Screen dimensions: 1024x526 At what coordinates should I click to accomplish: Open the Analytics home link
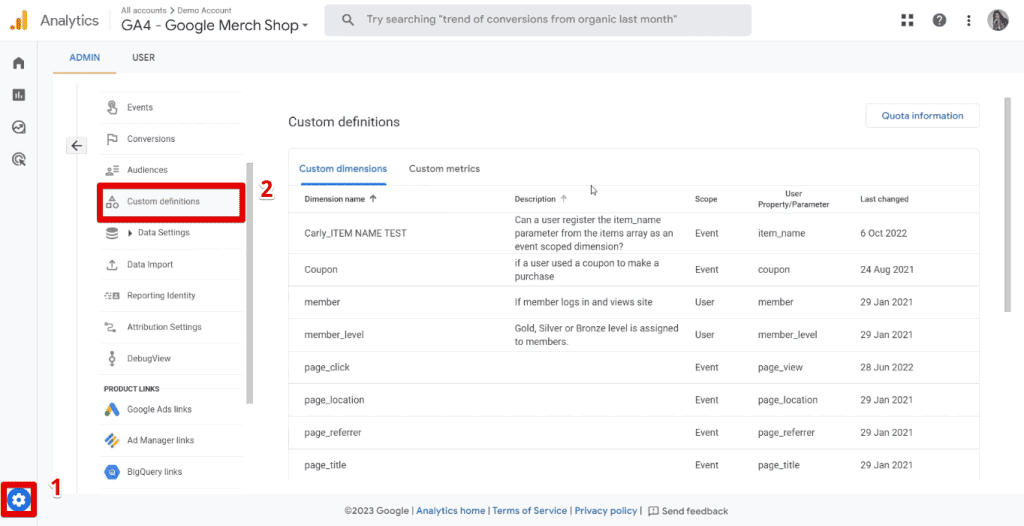click(x=451, y=511)
